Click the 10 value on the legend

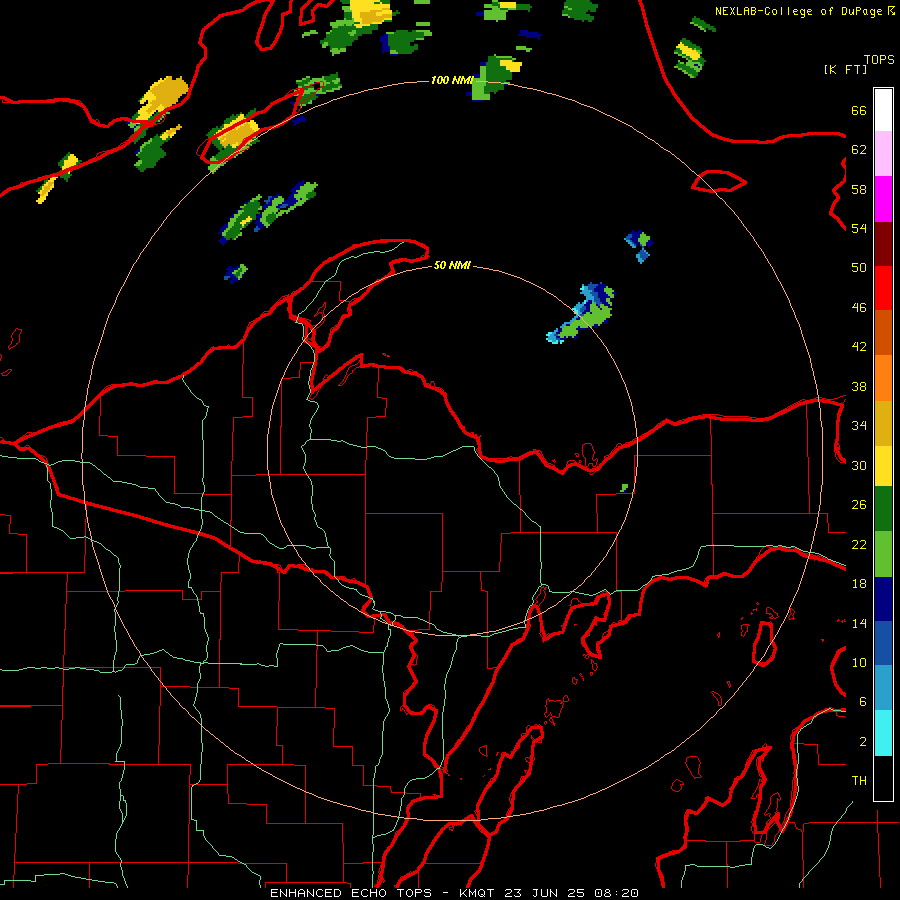coord(859,662)
